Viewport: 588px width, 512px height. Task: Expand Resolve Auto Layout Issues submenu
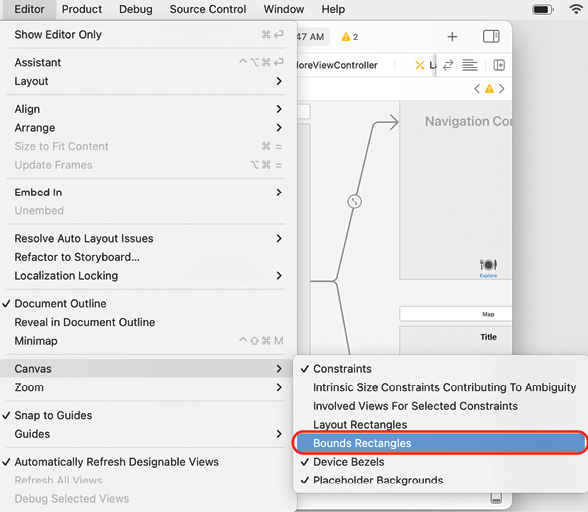[148, 238]
